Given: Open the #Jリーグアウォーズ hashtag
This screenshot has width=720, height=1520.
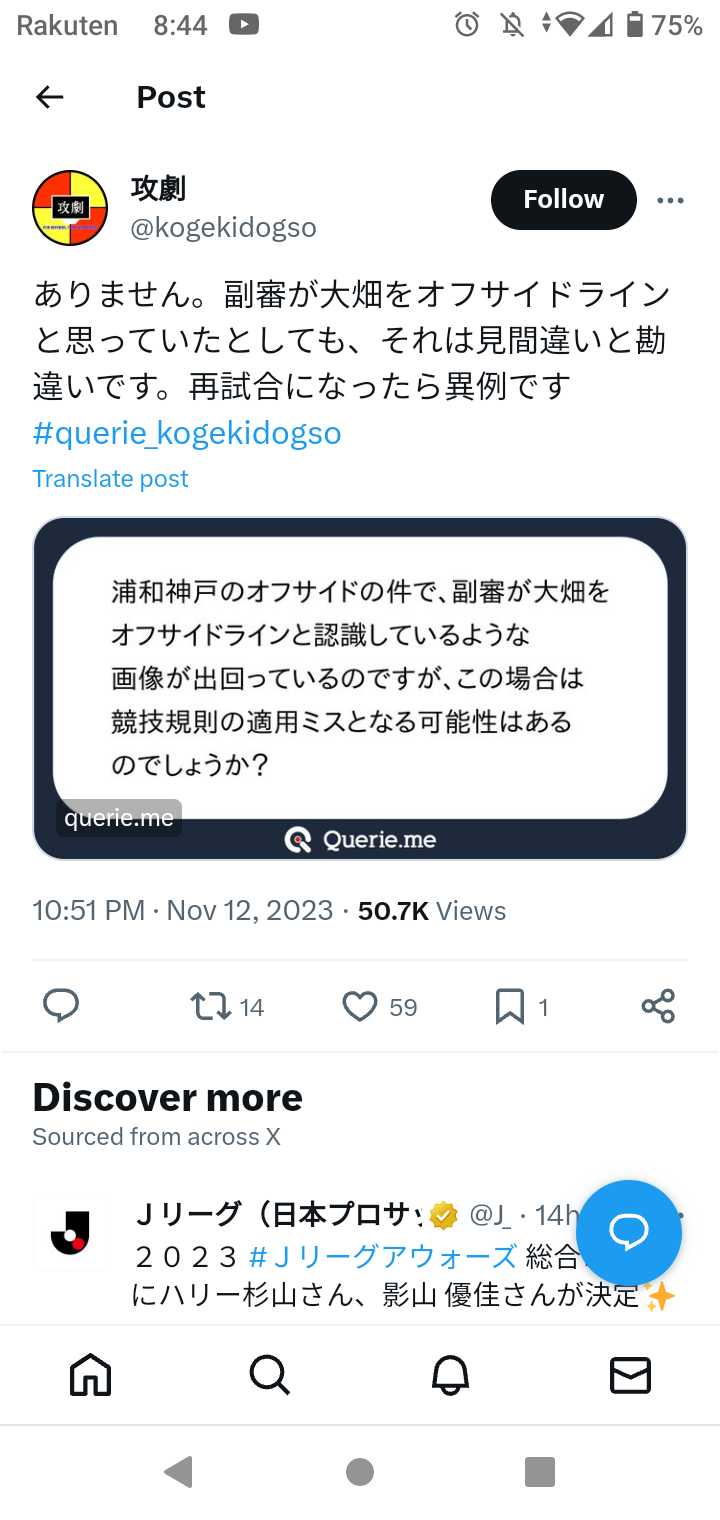Looking at the screenshot, I should tap(383, 1256).
